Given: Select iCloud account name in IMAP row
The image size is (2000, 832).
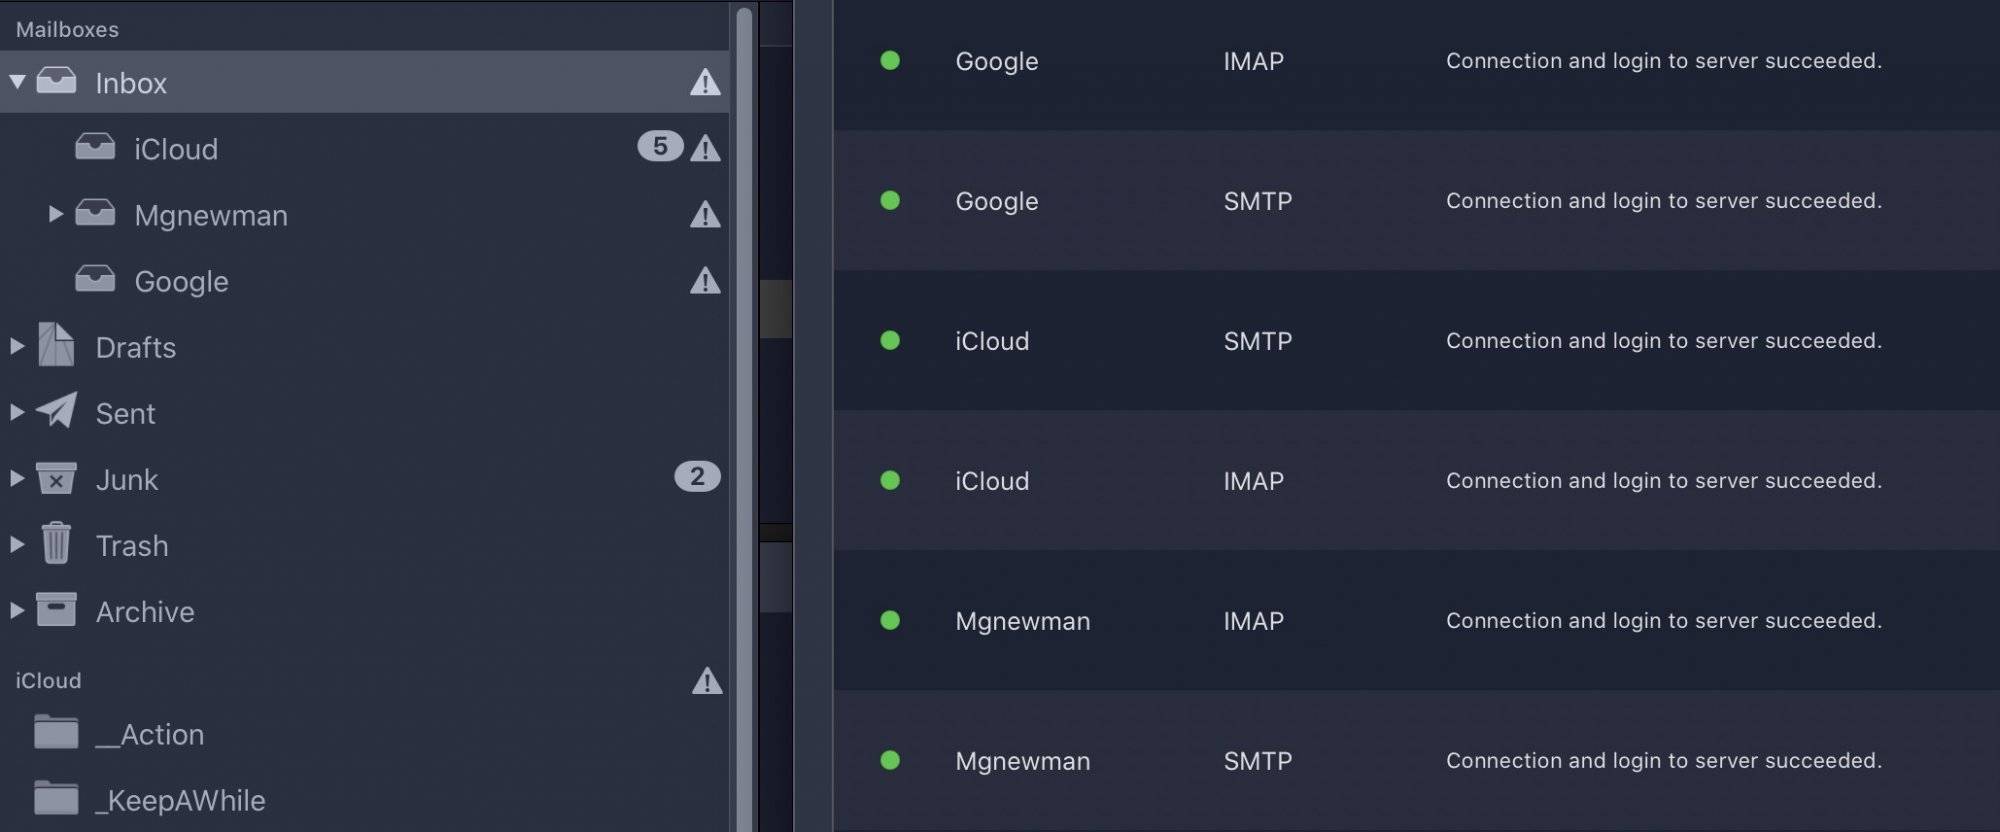Looking at the screenshot, I should click(992, 481).
